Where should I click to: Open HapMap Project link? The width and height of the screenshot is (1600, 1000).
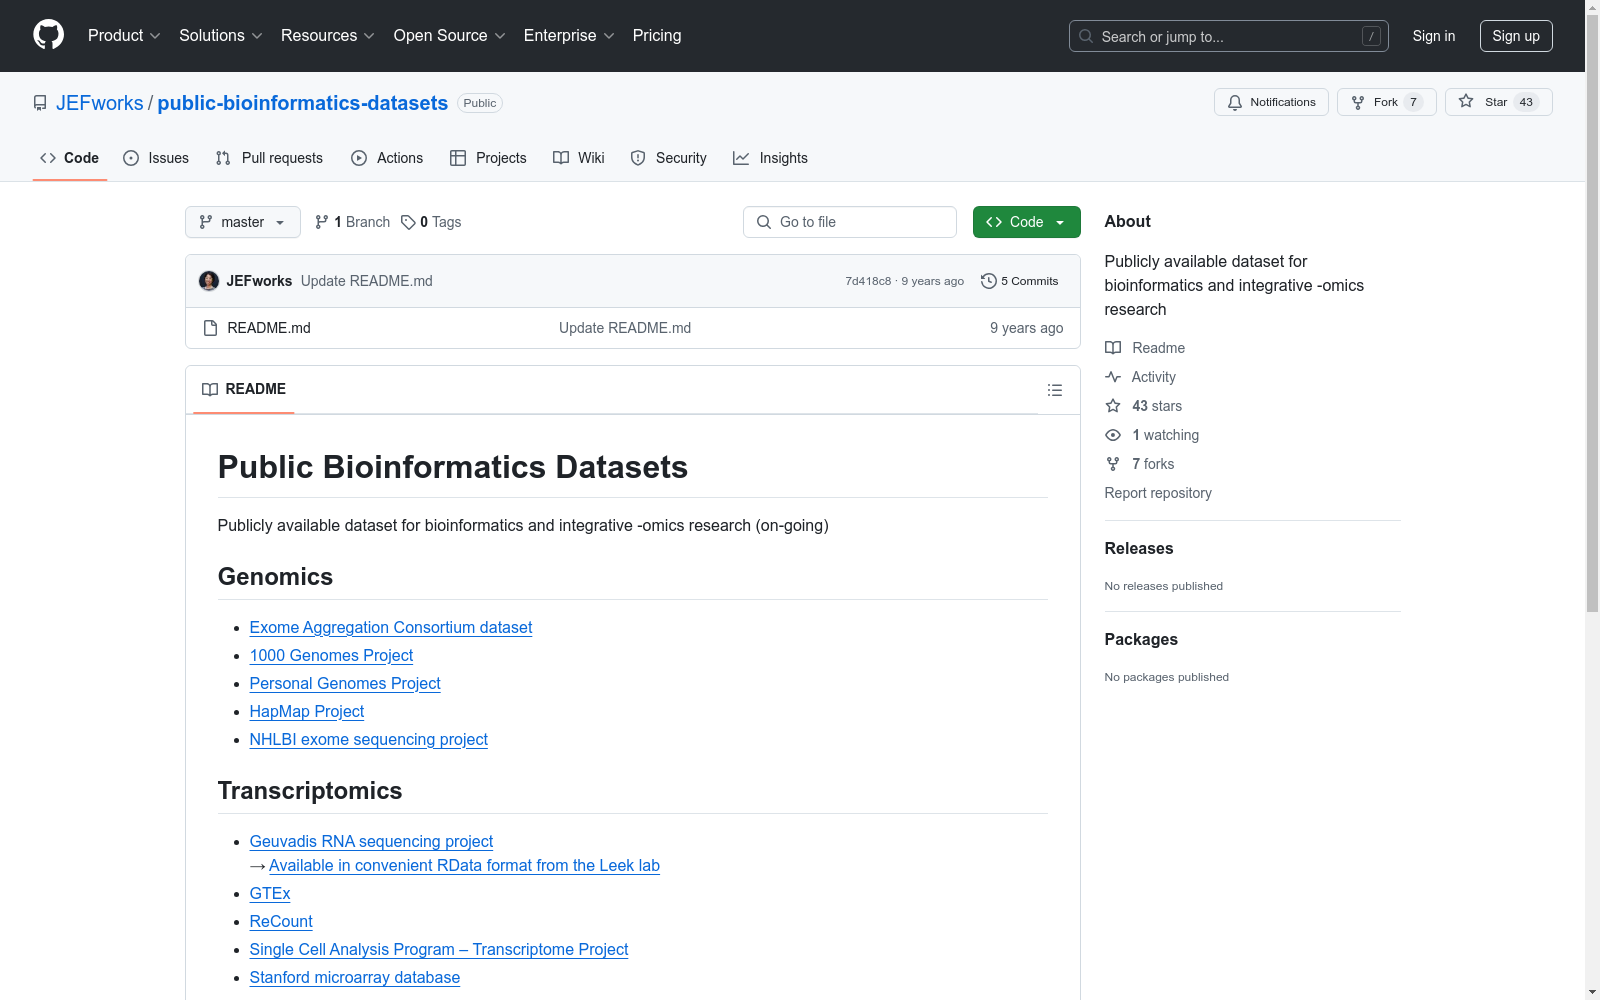tap(307, 711)
